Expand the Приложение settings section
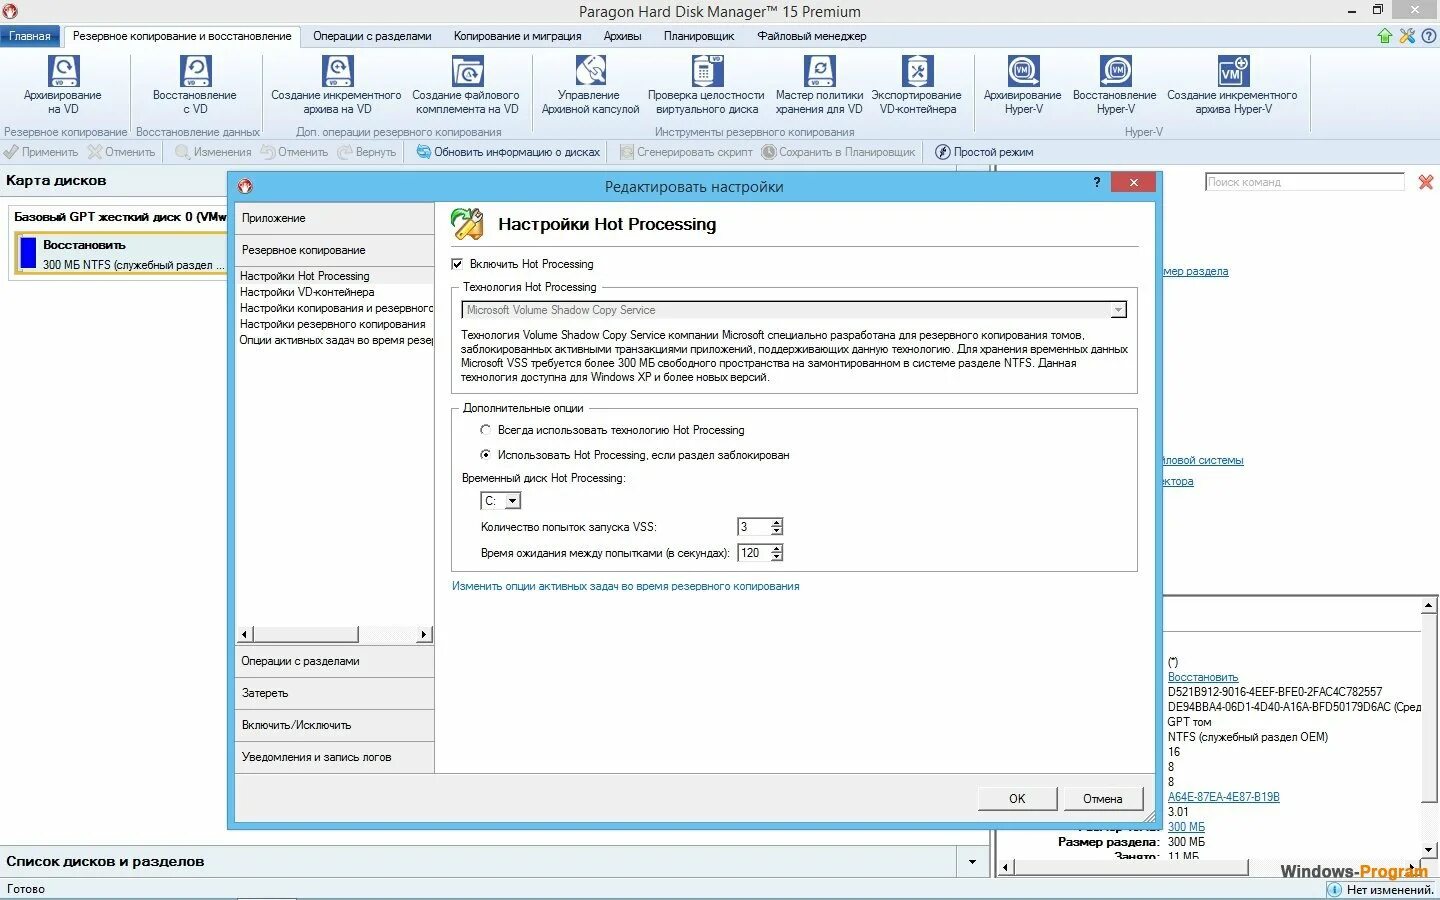Image resolution: width=1440 pixels, height=900 pixels. (335, 218)
